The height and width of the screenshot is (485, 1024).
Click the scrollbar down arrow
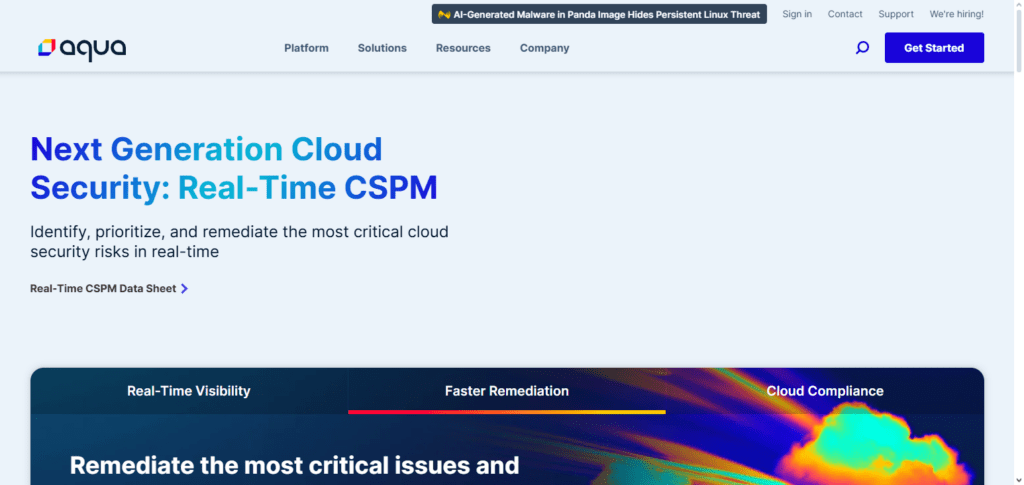click(x=1019, y=480)
